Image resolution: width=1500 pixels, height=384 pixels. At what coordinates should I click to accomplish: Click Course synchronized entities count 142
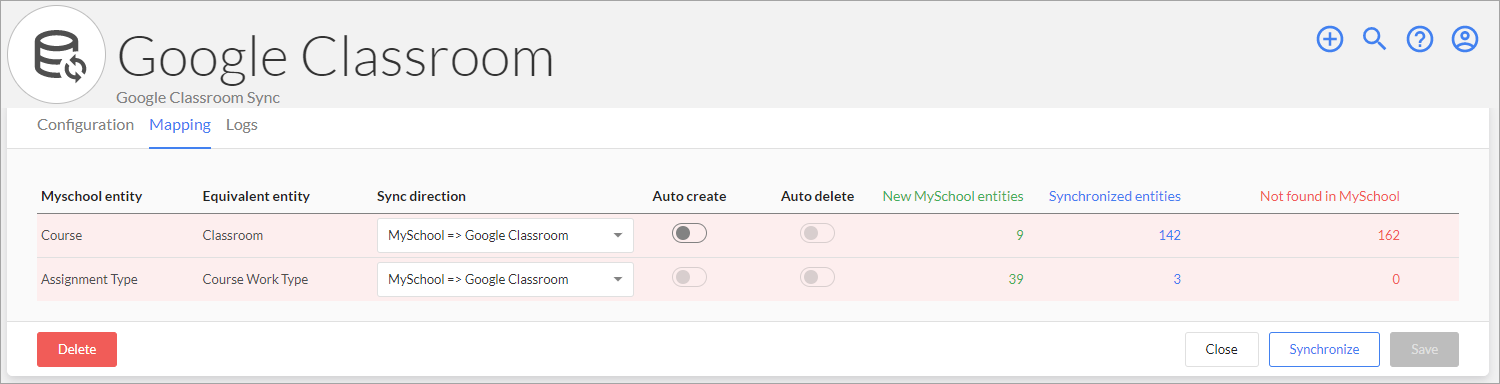[1169, 236]
